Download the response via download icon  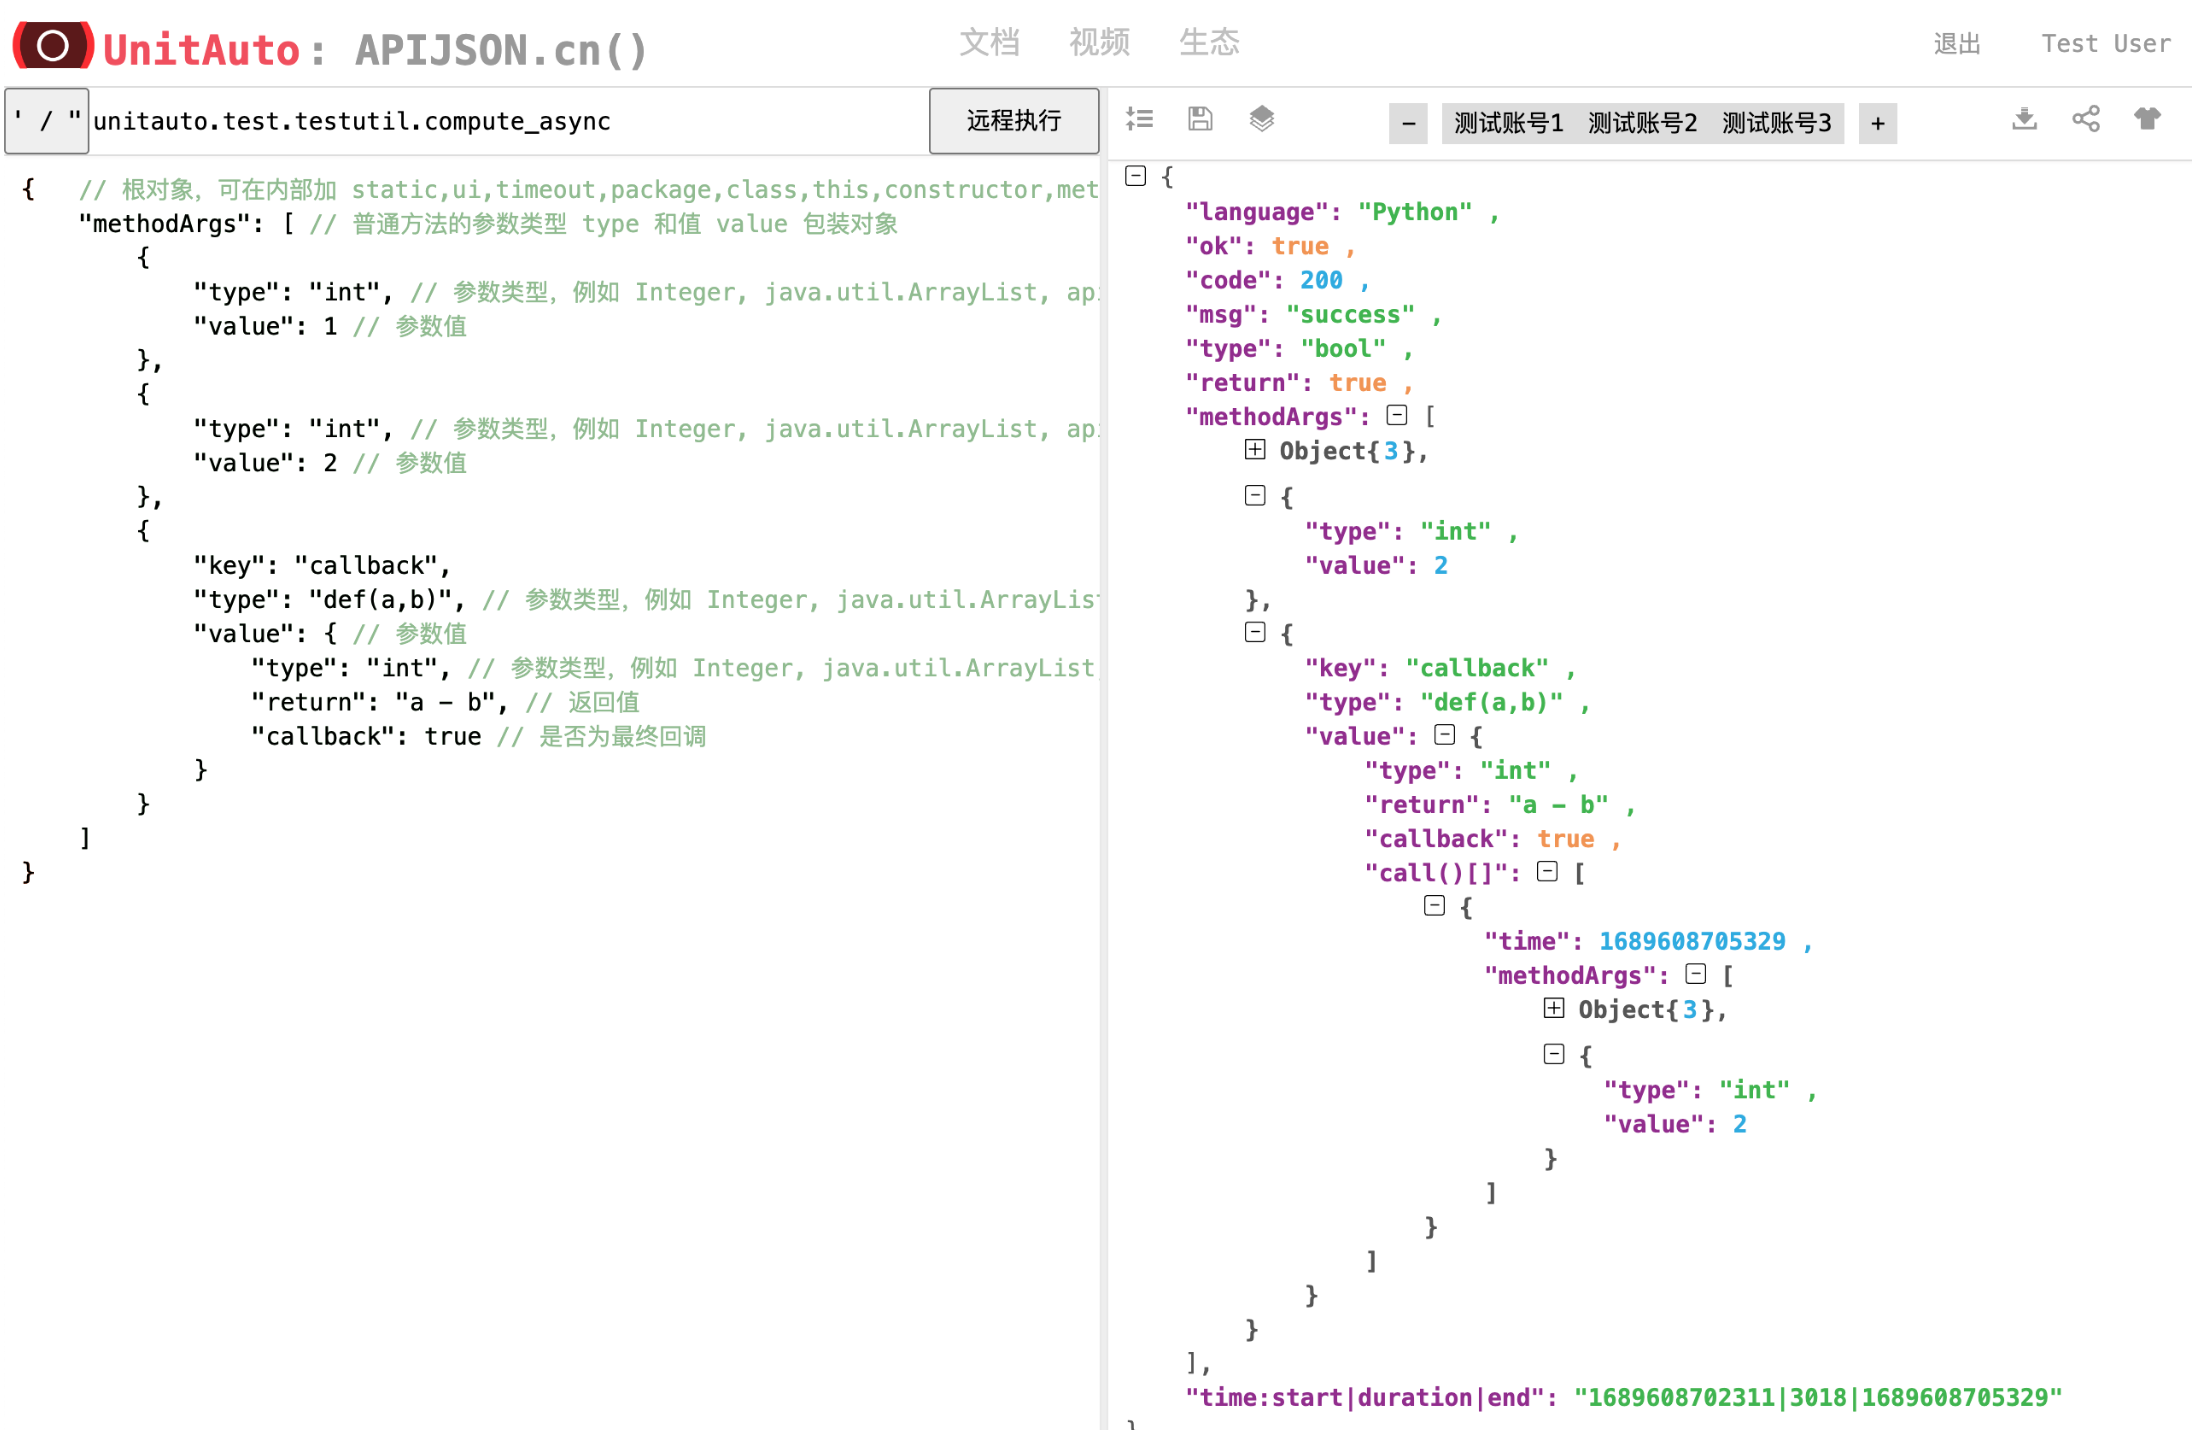(x=2025, y=118)
